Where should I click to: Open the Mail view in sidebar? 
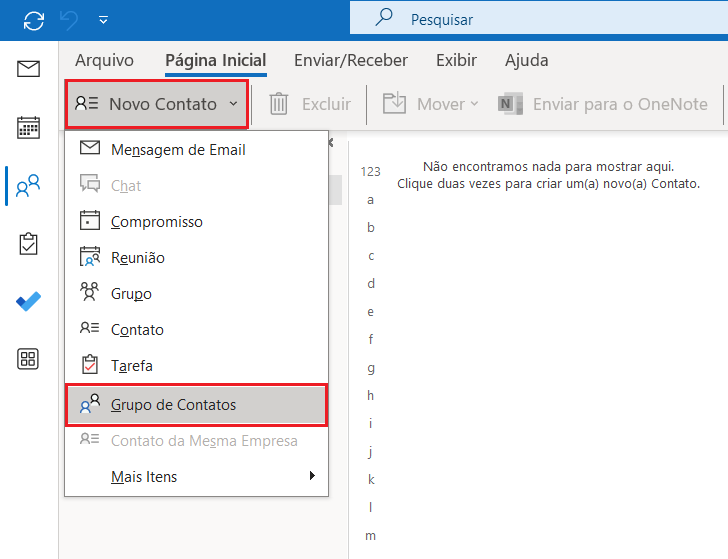(x=28, y=69)
